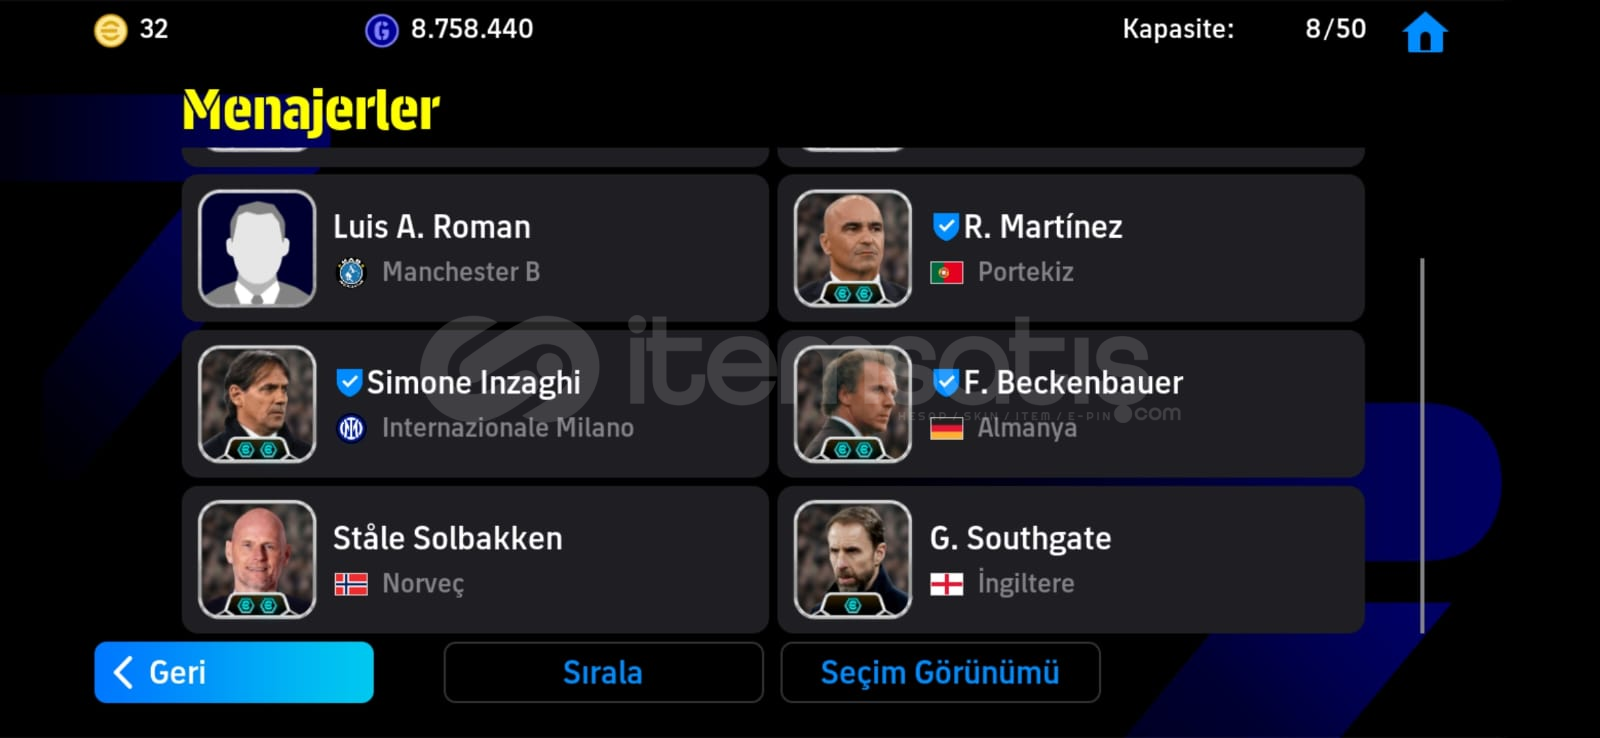1600x738 pixels.
Task: Tap the checkmark badge beside Simone Inzaghi
Action: pos(348,382)
